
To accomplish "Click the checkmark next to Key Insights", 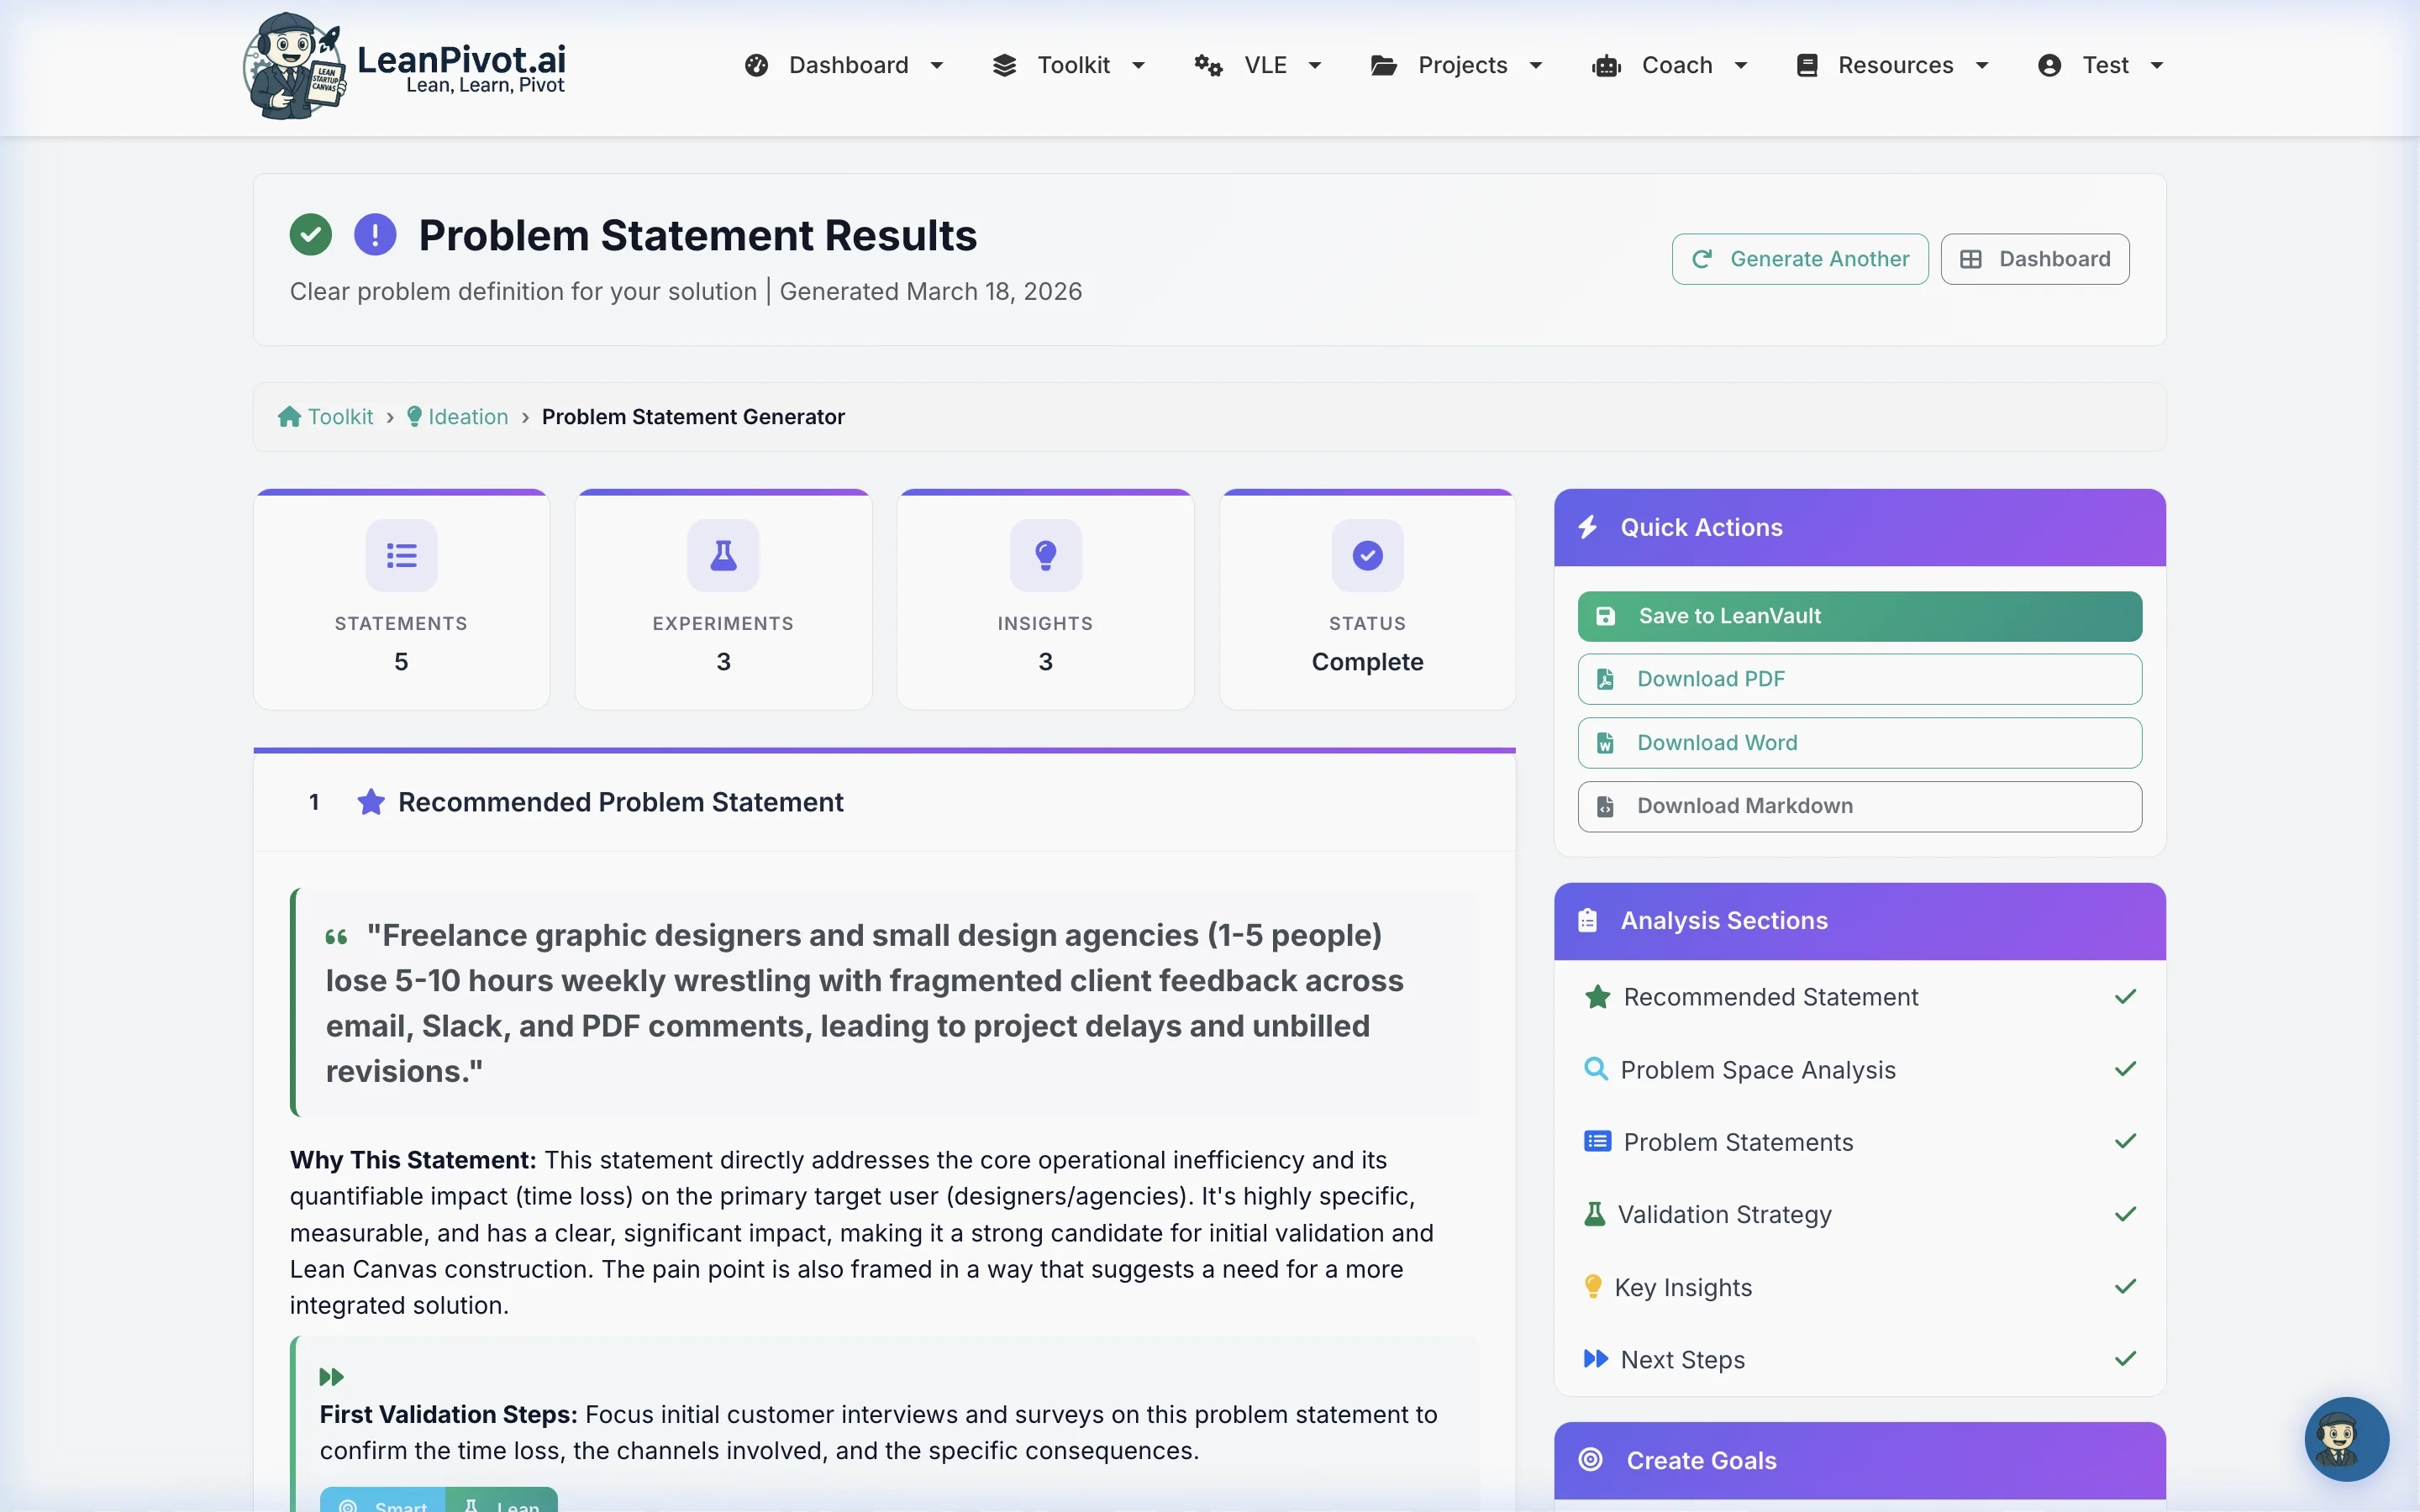I will pyautogui.click(x=2126, y=1287).
